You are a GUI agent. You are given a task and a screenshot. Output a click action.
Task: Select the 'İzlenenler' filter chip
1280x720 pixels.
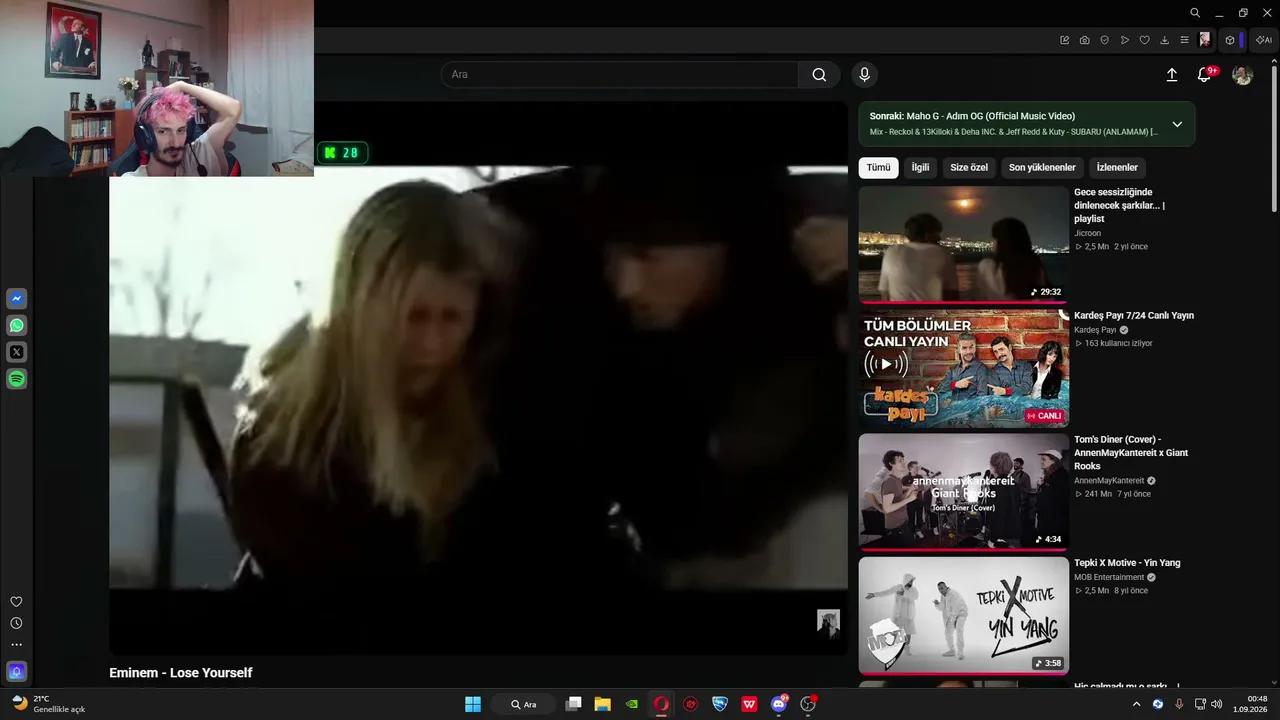click(x=1117, y=168)
